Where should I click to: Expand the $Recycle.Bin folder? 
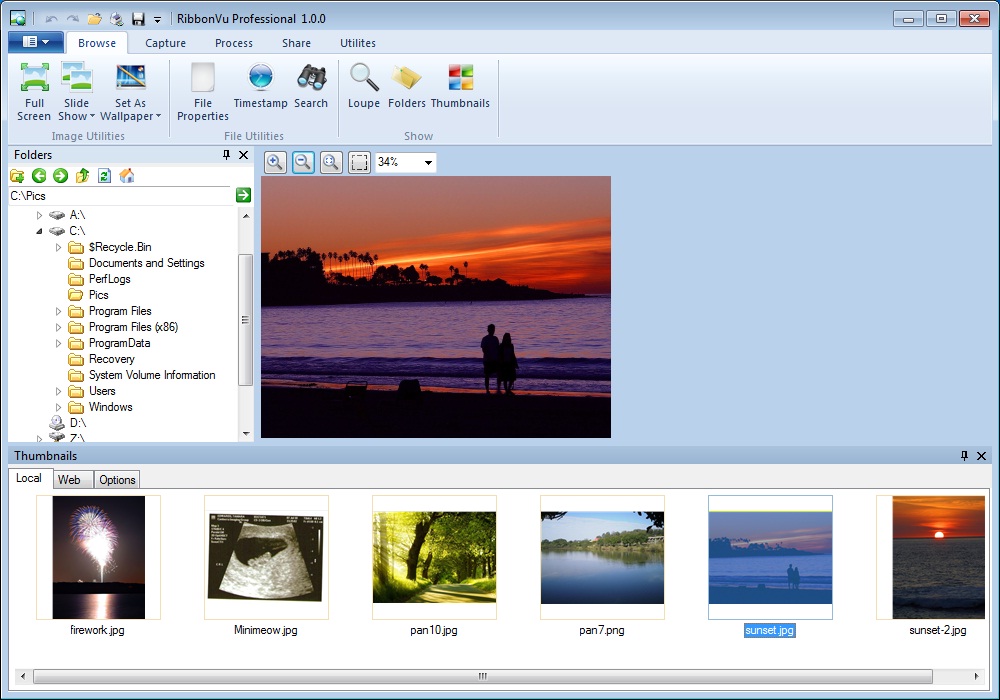[59, 247]
